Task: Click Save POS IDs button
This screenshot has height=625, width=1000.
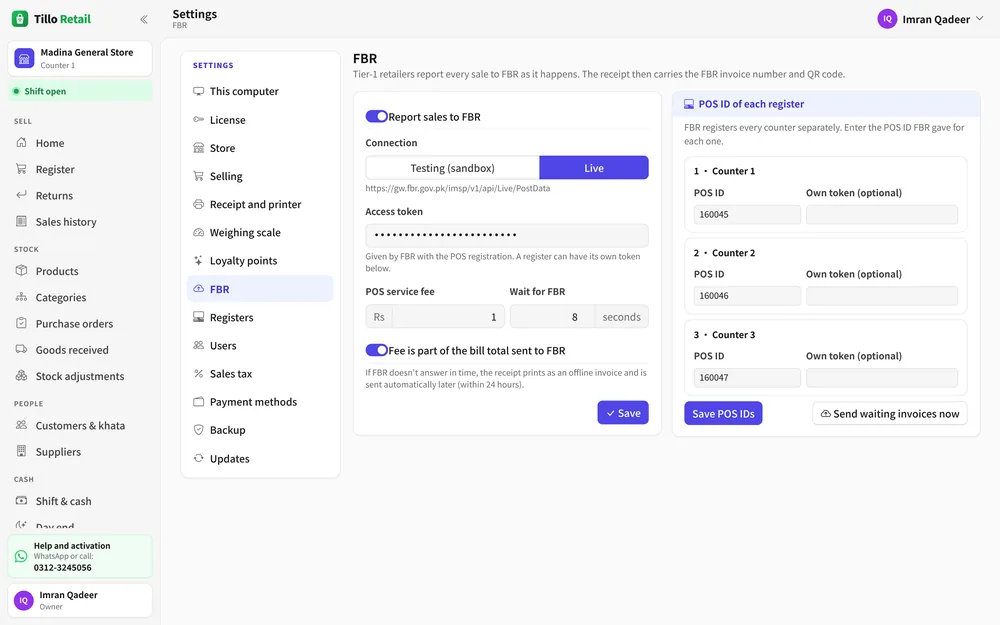Action: 723,413
